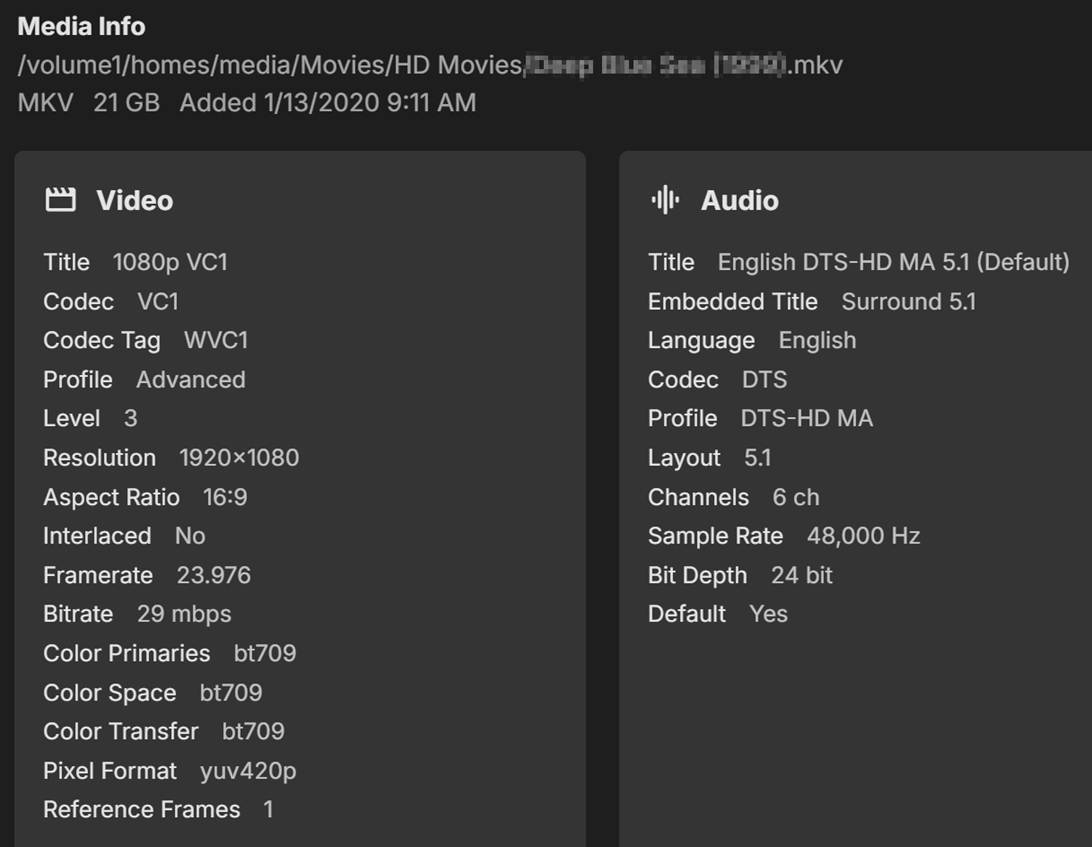Viewport: 1092px width, 847px height.
Task: Select the 24 bit depth value
Action: (x=801, y=576)
